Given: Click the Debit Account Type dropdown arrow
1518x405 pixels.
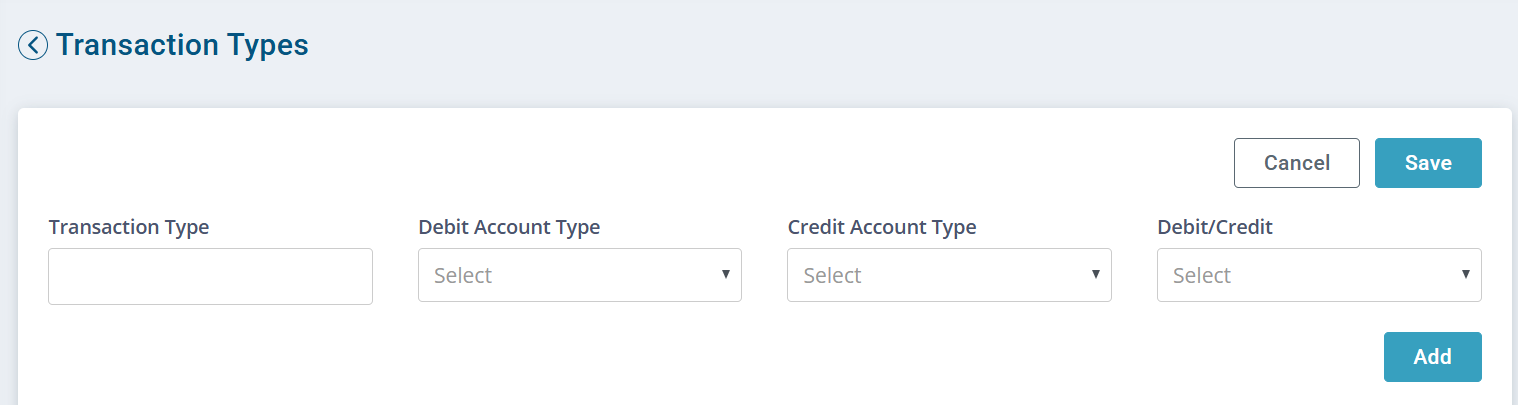Looking at the screenshot, I should point(726,274).
